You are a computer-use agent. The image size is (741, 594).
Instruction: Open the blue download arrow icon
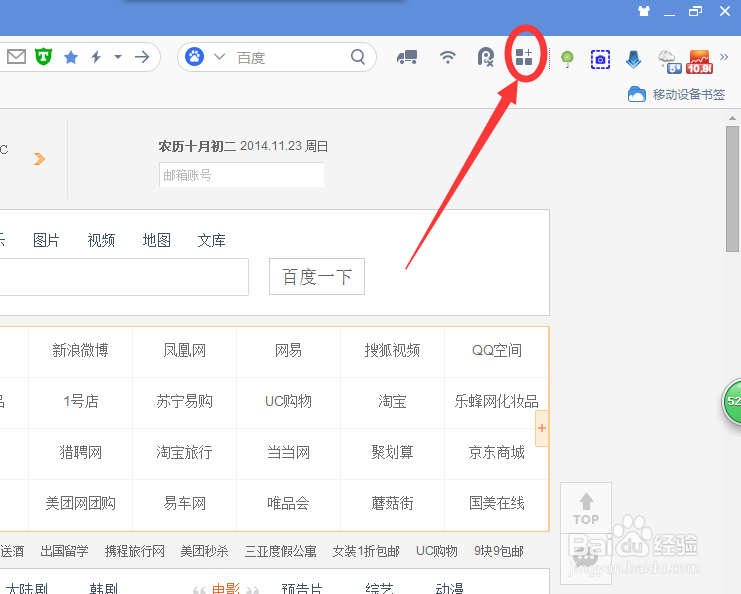[x=633, y=59]
